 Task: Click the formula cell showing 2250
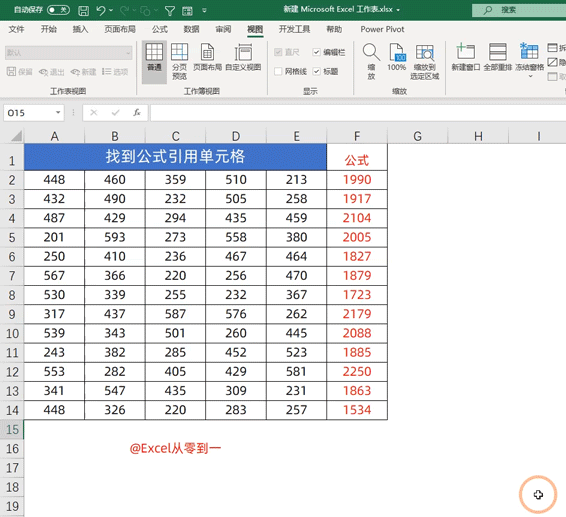pyautogui.click(x=357, y=372)
